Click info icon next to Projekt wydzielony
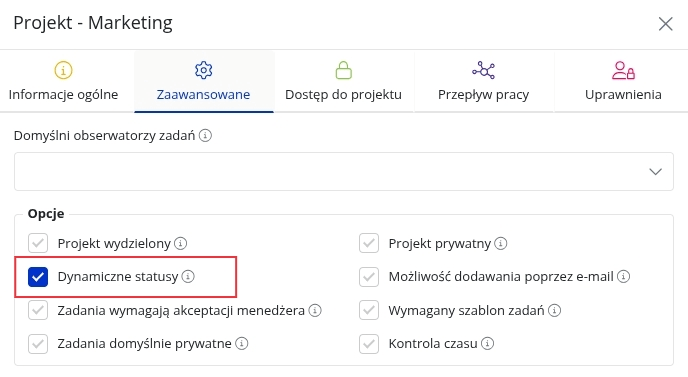This screenshot has height=377, width=688. click(x=180, y=243)
